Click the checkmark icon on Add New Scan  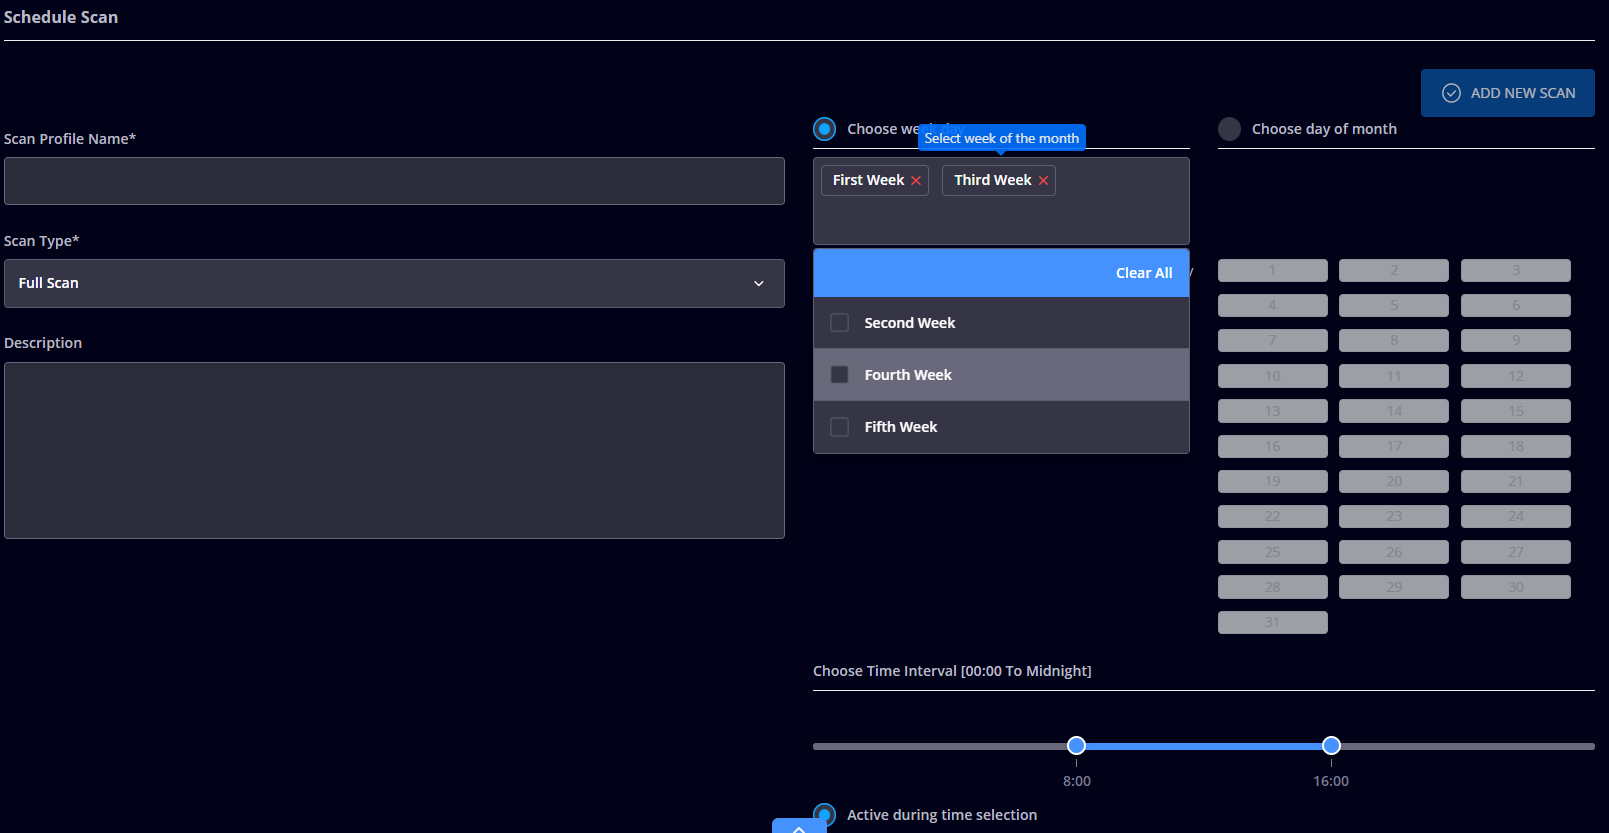pos(1451,93)
